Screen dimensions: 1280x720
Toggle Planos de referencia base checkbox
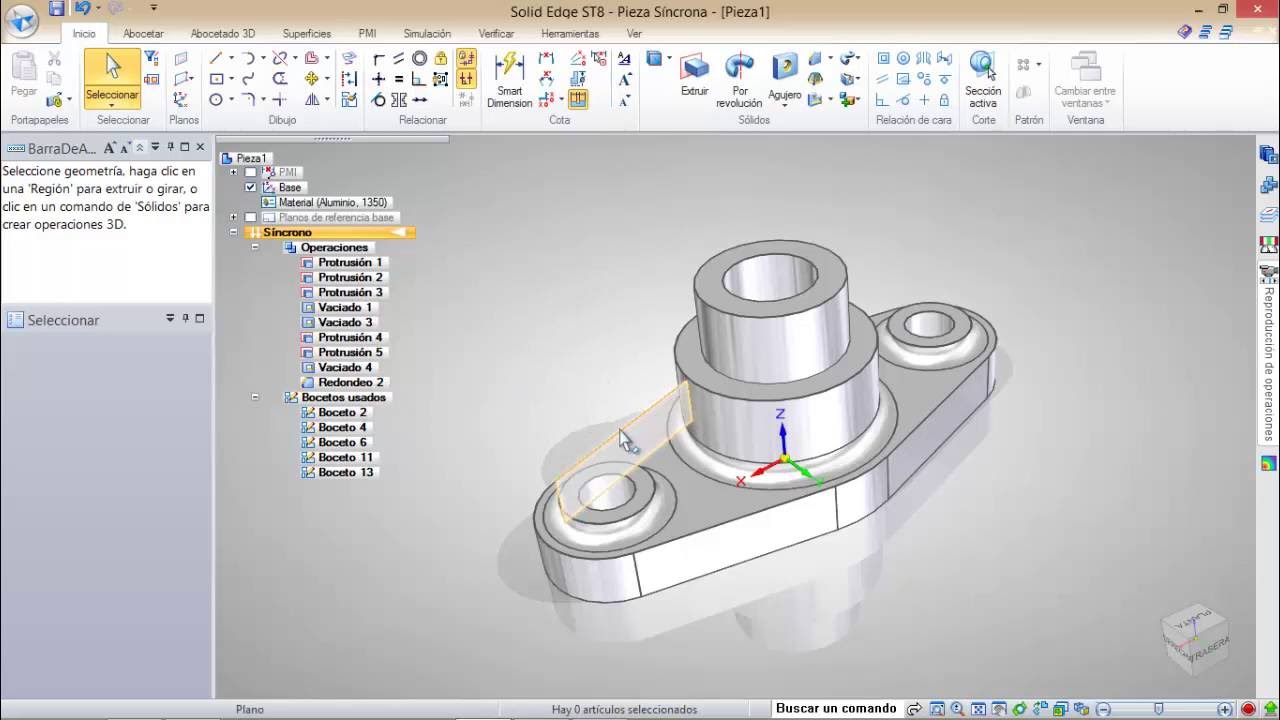[251, 217]
